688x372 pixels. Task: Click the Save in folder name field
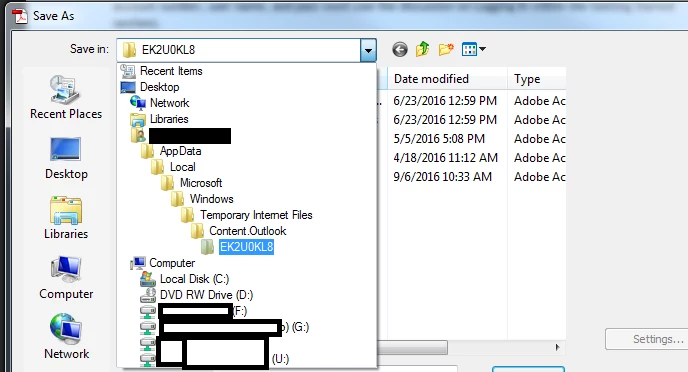(239, 50)
